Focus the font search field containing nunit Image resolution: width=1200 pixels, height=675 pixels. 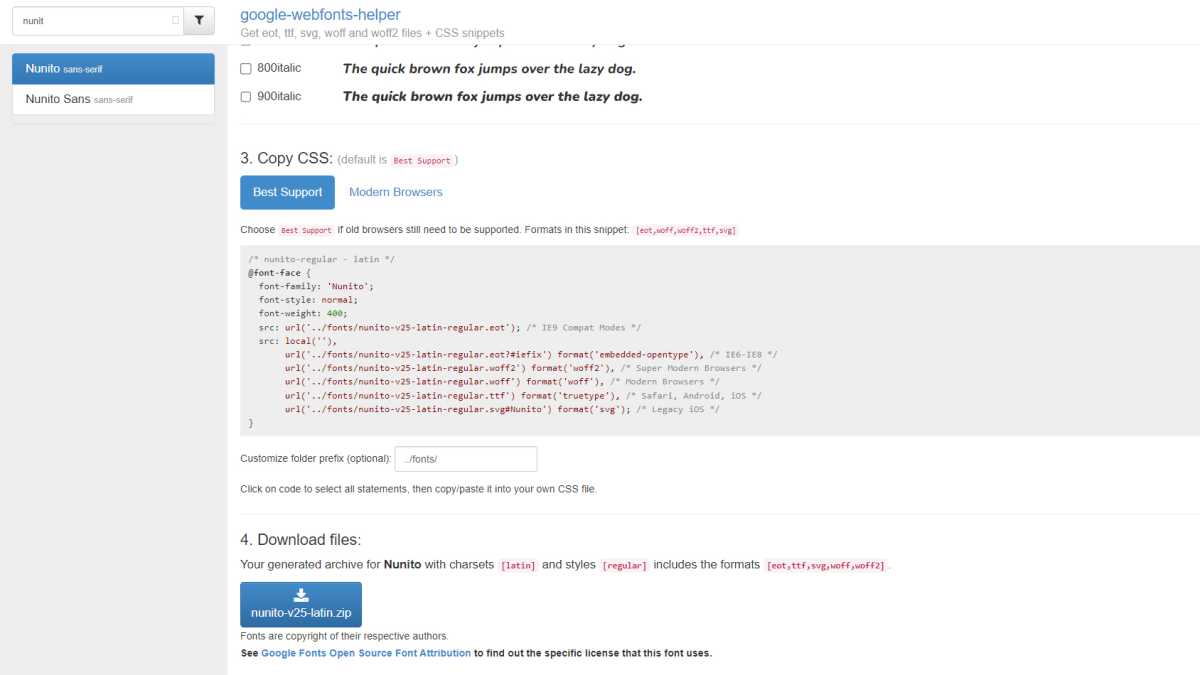tap(98, 20)
